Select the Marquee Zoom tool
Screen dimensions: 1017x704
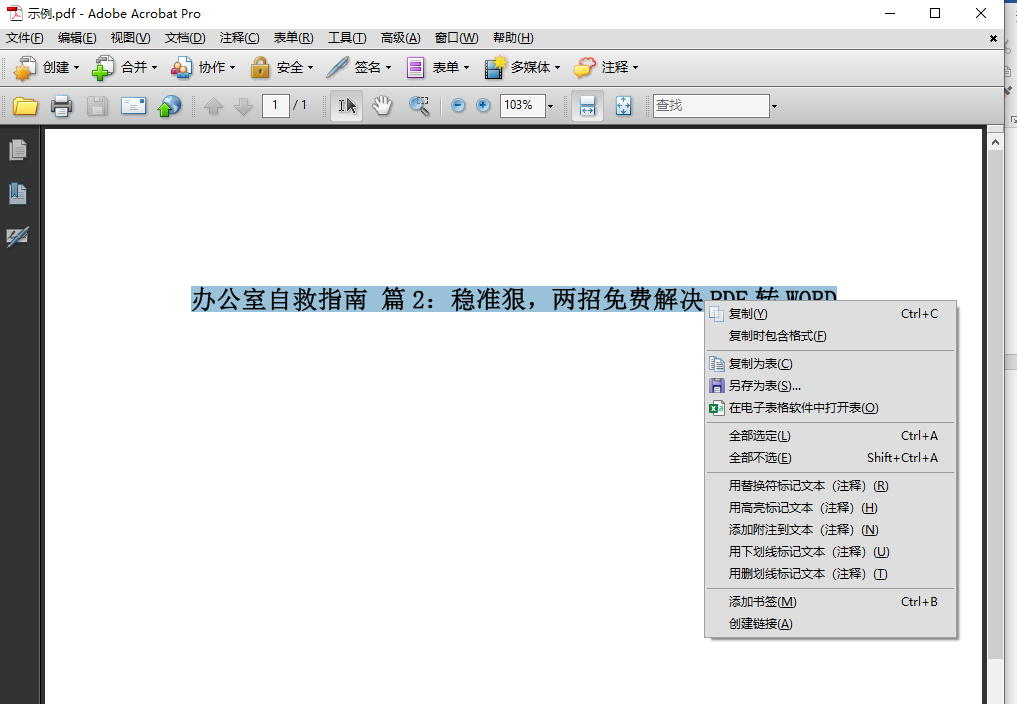tap(419, 106)
